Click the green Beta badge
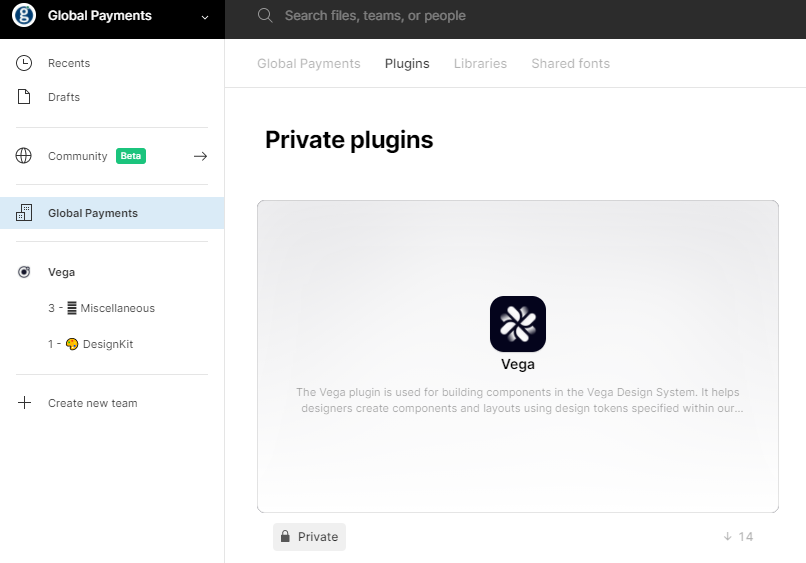 point(131,156)
